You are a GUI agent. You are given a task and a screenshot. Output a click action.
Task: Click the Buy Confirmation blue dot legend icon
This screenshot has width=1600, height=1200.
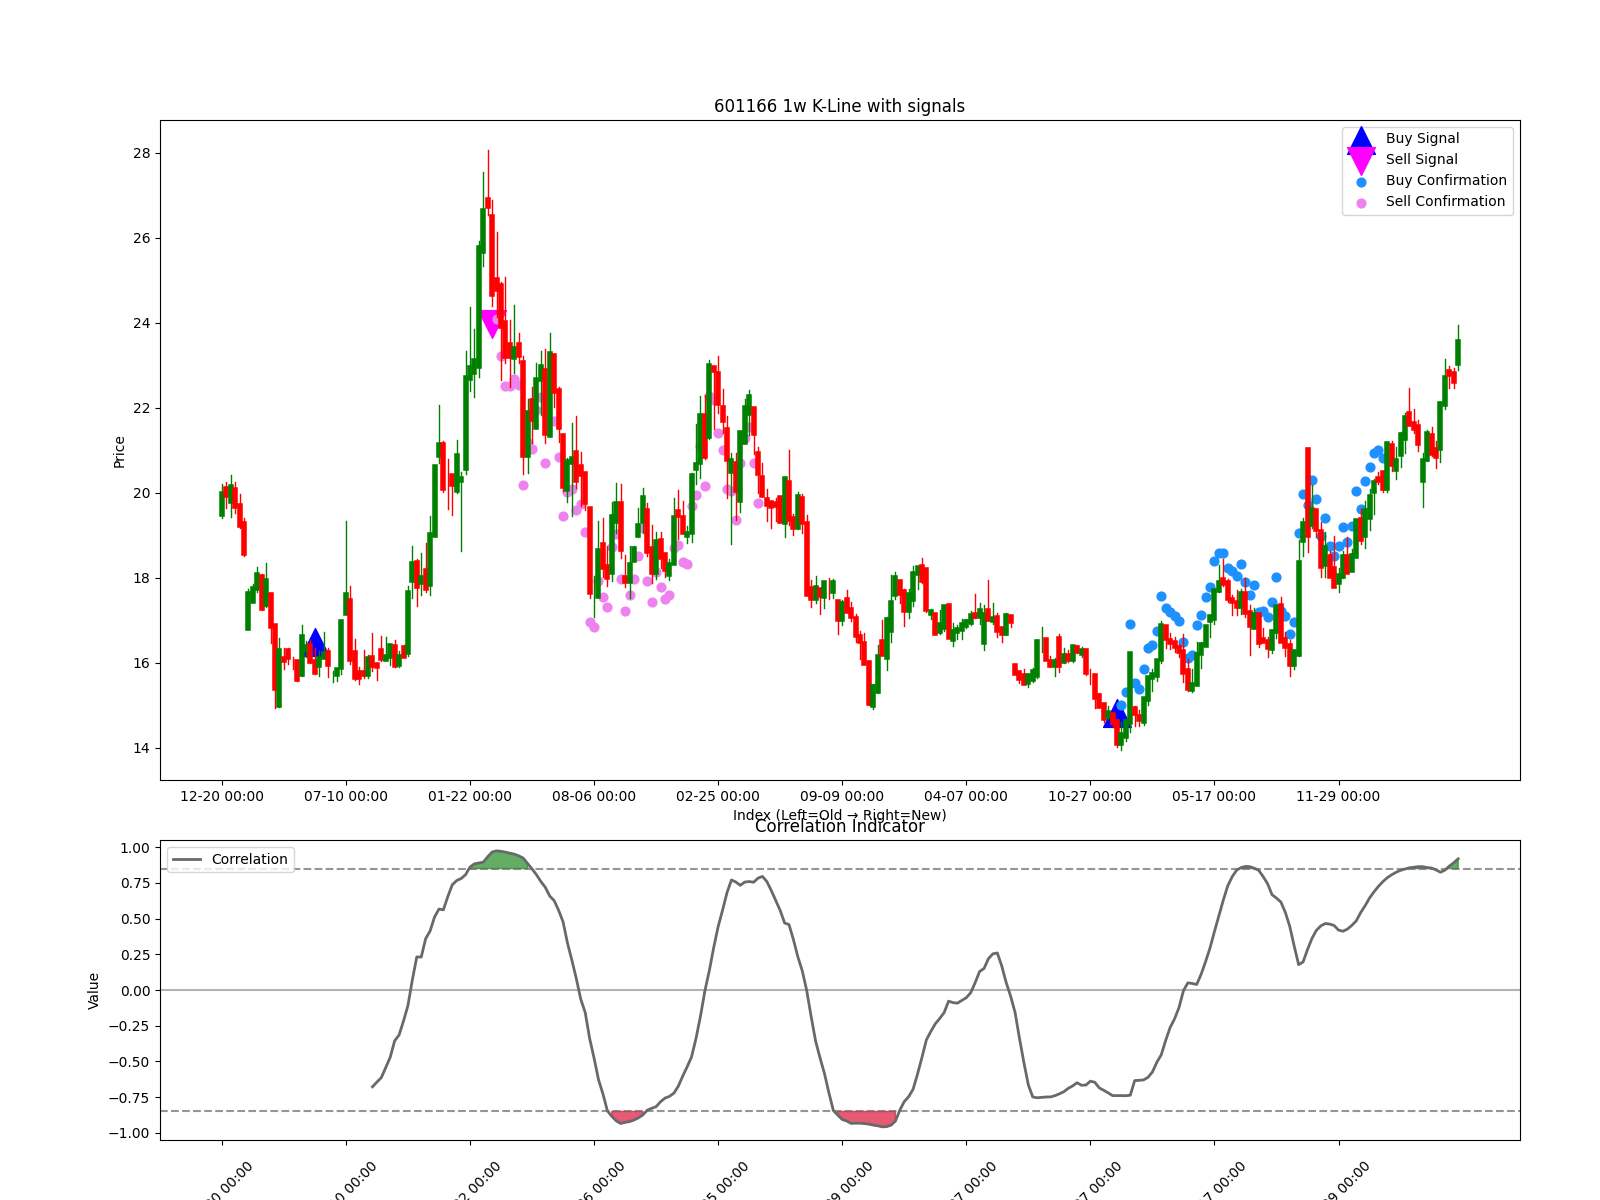(x=1361, y=182)
